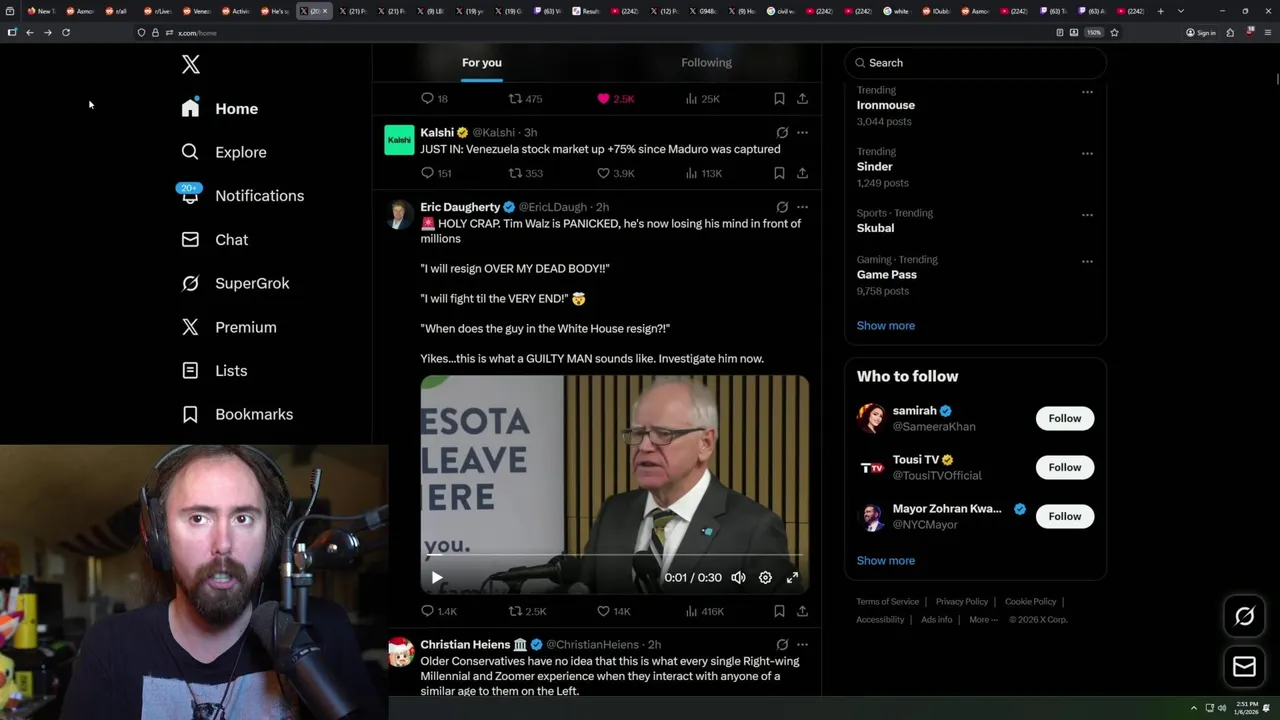Open Grok actions on Eric Daugherty post
This screenshot has width=1280, height=720.
pos(782,207)
